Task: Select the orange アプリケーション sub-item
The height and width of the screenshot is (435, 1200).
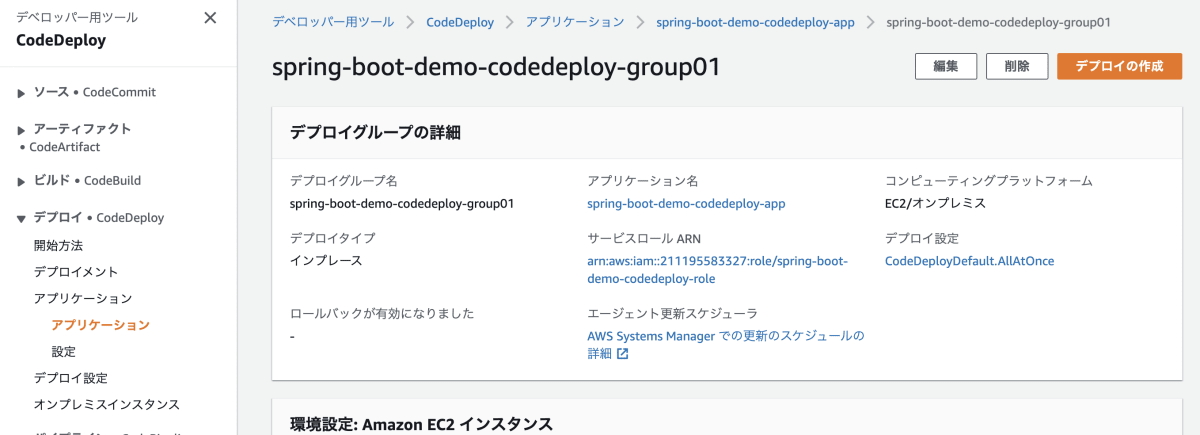Action: click(x=101, y=325)
